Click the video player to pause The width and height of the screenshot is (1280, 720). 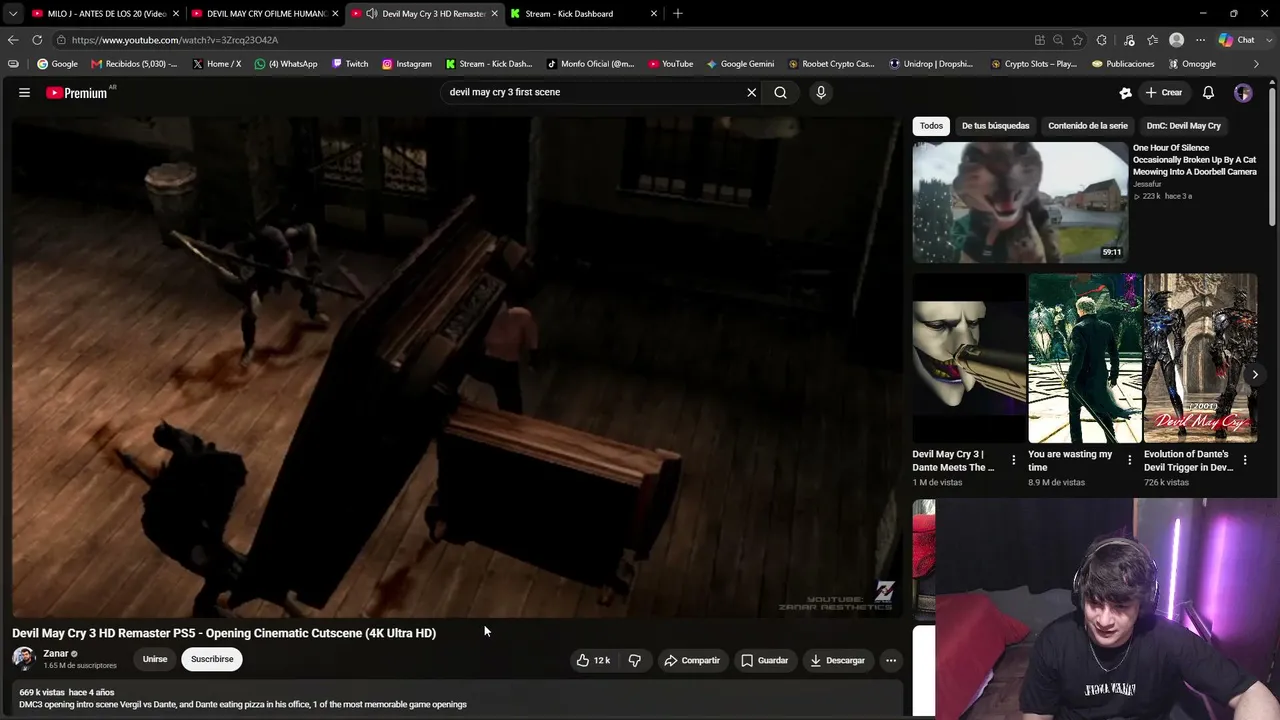pyautogui.click(x=456, y=367)
